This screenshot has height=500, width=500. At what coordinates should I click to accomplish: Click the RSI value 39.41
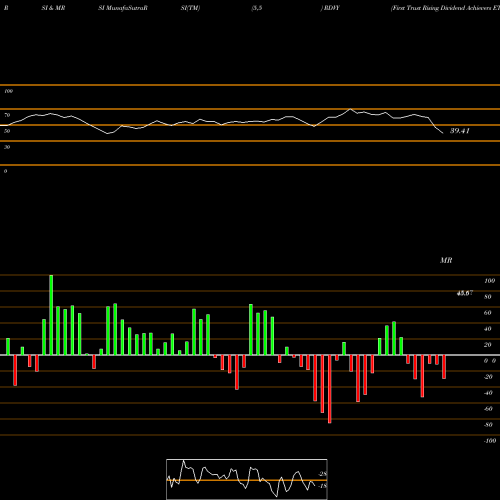point(460,131)
